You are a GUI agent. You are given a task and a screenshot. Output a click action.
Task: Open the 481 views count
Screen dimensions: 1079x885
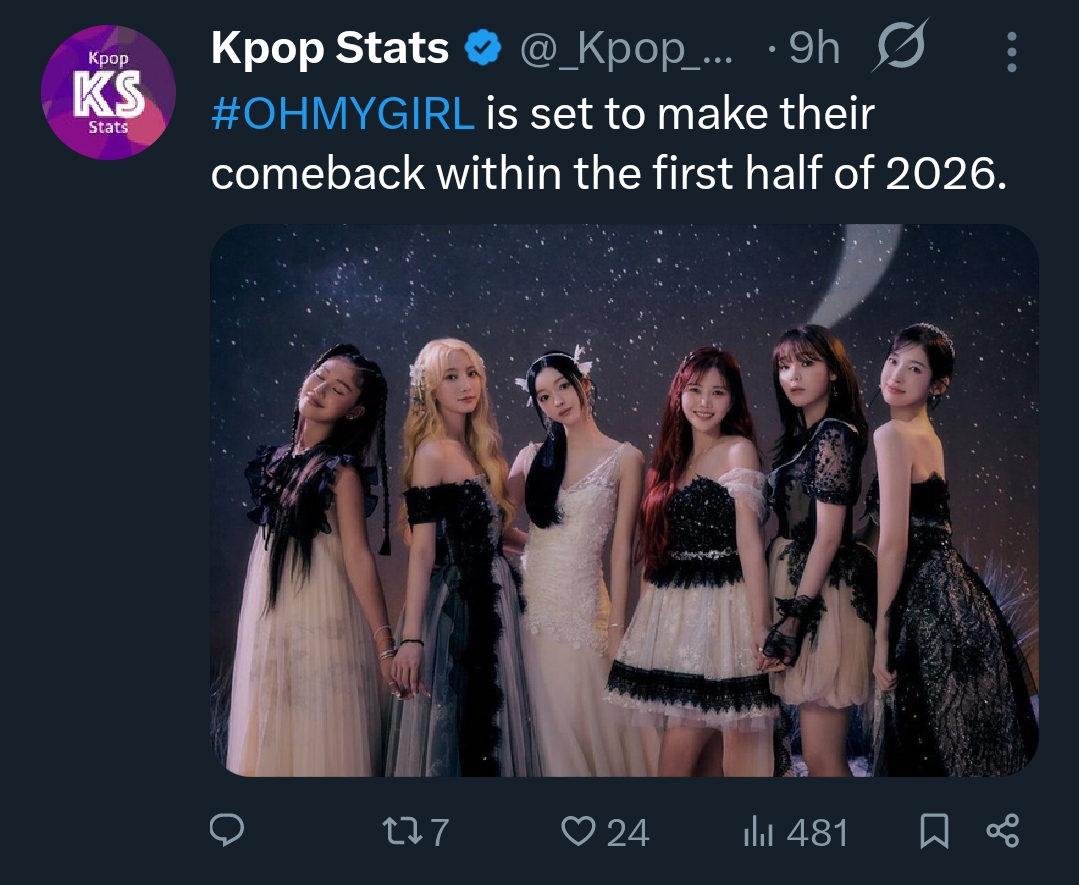[x=817, y=832]
